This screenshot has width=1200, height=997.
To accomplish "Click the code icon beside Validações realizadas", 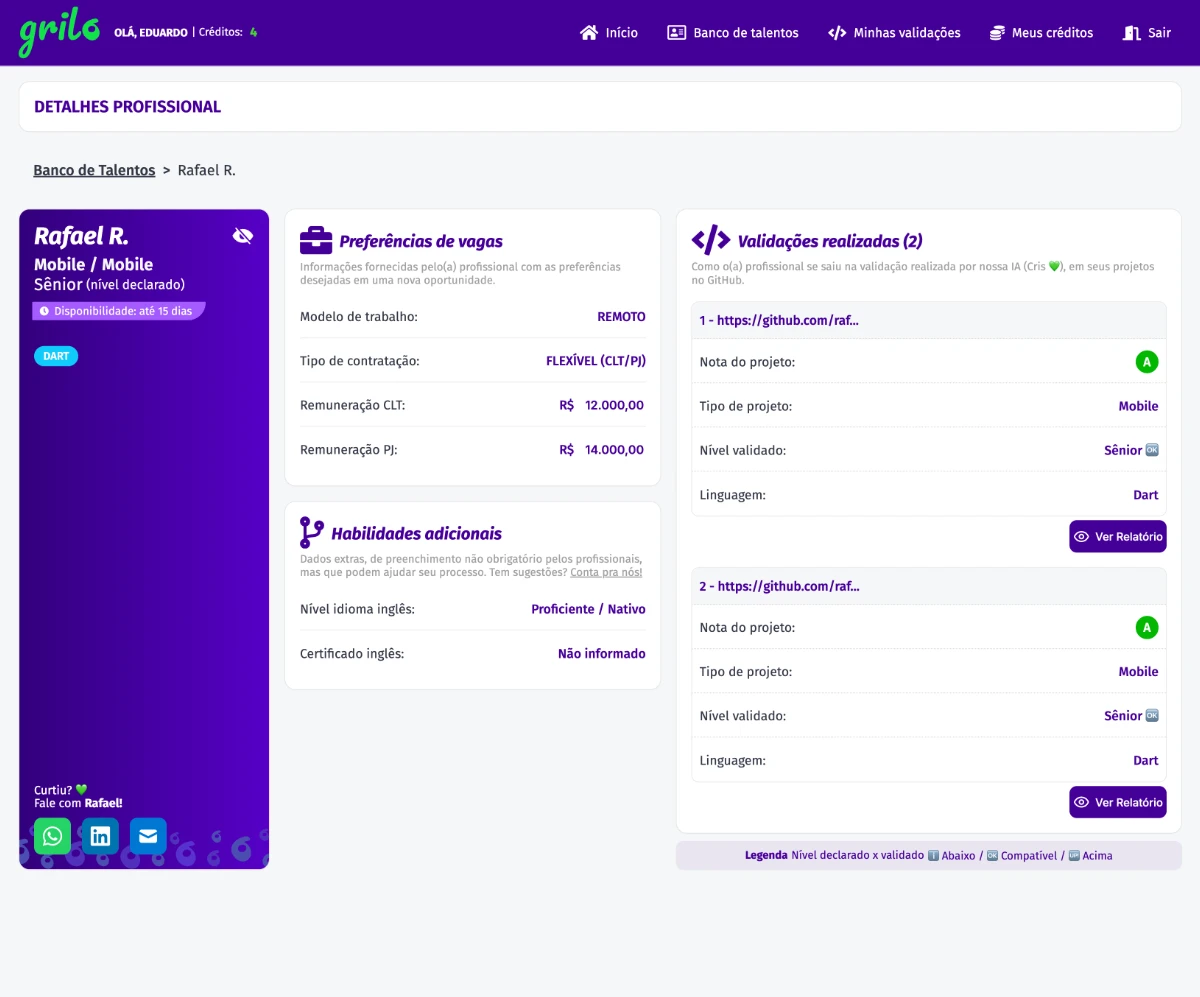I will pyautogui.click(x=711, y=241).
